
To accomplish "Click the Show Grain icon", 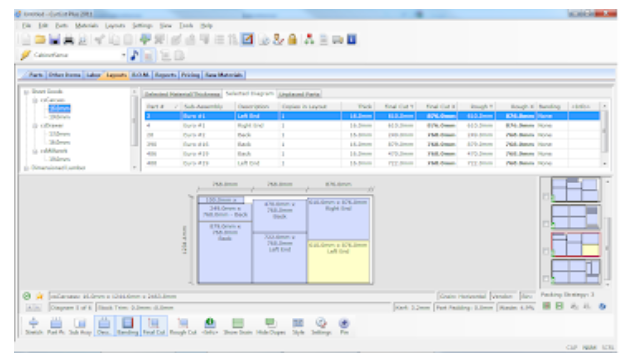I will [x=238, y=326].
